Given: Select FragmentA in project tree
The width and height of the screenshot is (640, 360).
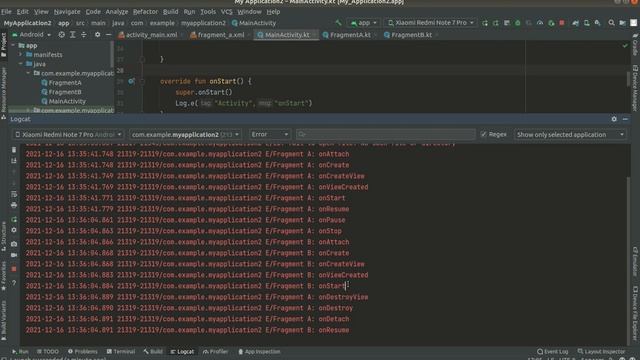Looking at the screenshot, I should click(61, 82).
